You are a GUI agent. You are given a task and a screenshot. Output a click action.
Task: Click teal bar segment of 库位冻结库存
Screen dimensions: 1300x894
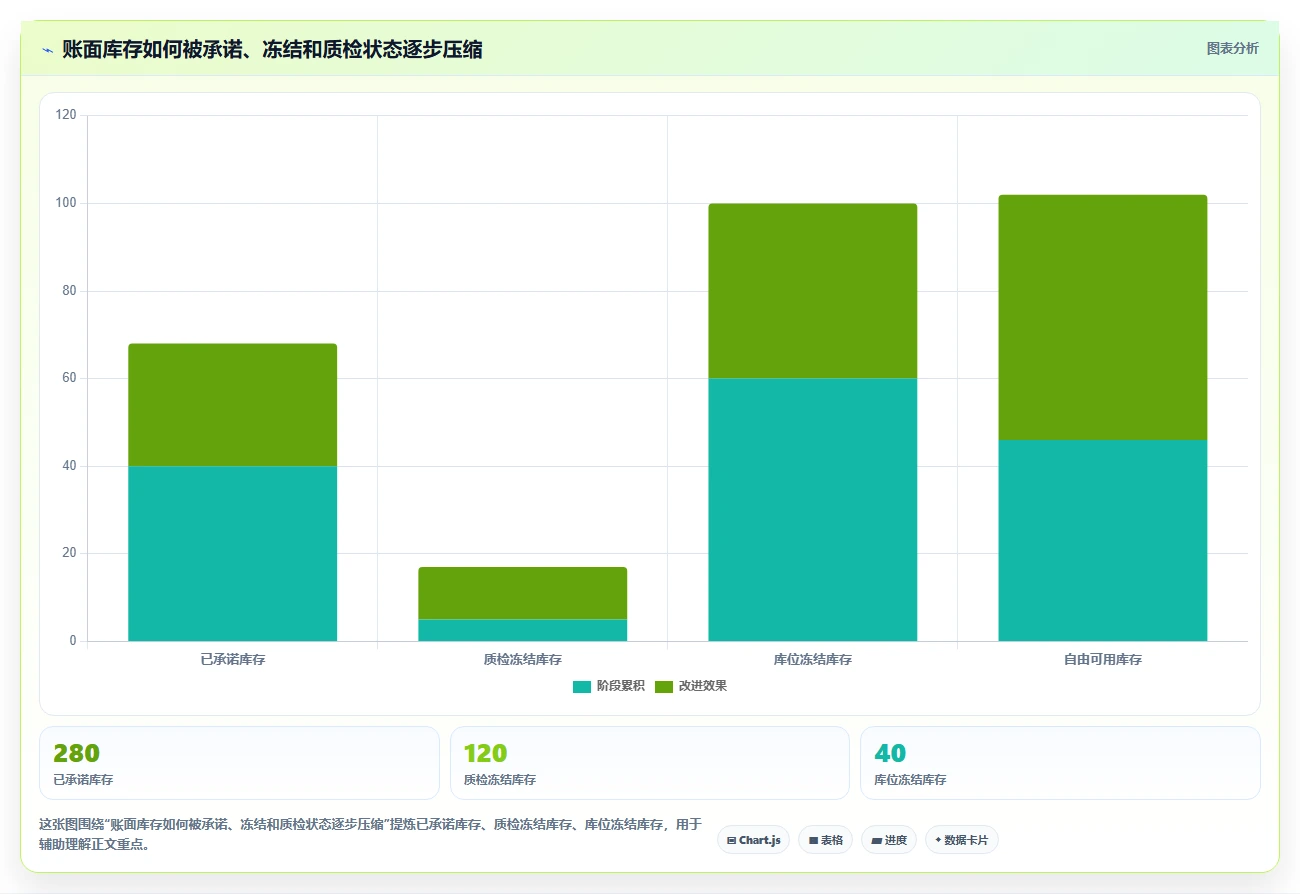(x=813, y=510)
